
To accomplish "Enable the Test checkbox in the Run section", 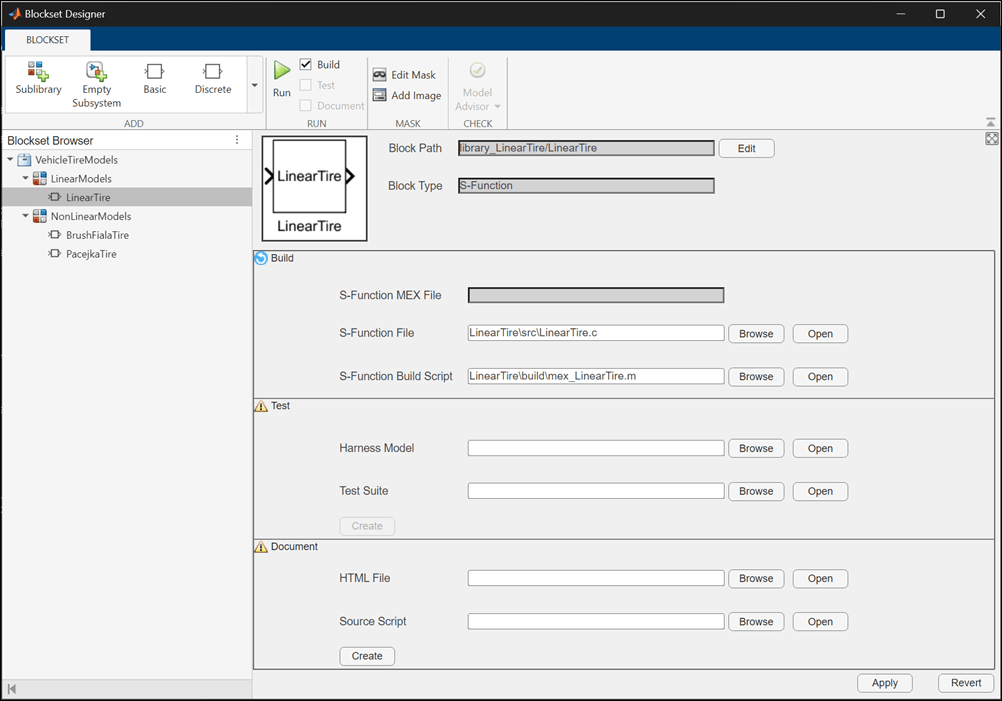I will pyautogui.click(x=306, y=84).
